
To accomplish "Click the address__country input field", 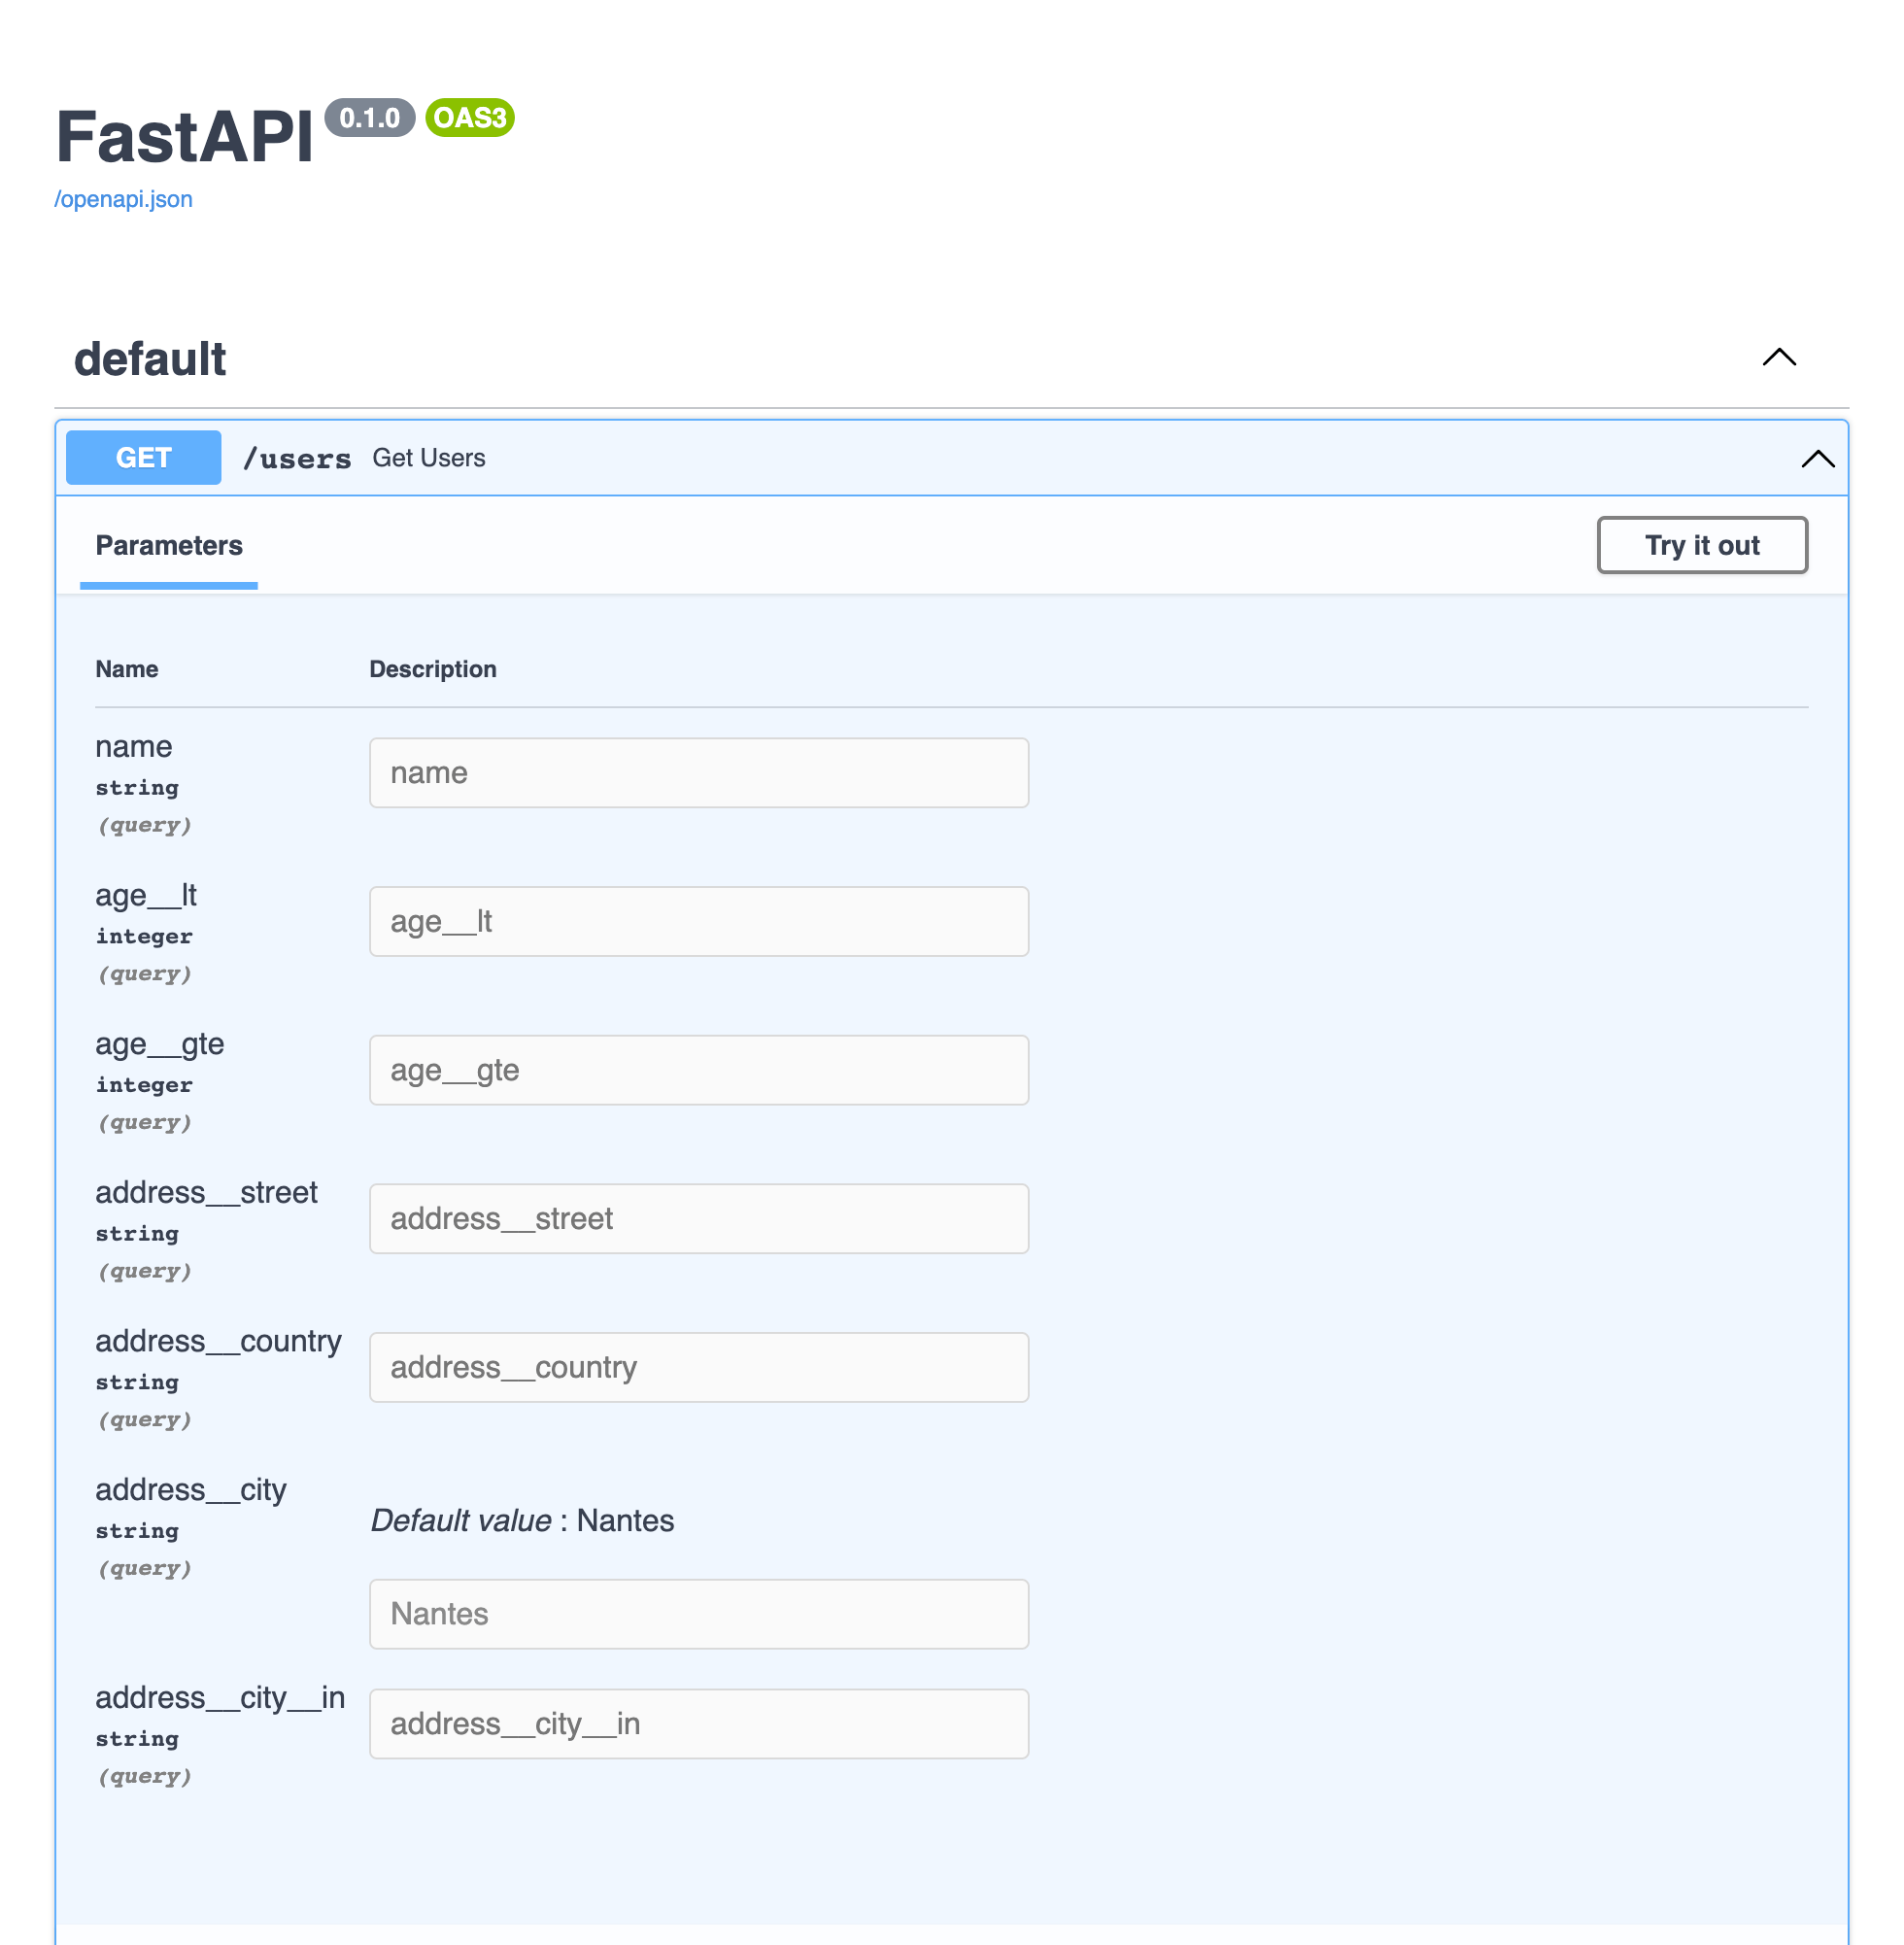I will pyautogui.click(x=698, y=1367).
